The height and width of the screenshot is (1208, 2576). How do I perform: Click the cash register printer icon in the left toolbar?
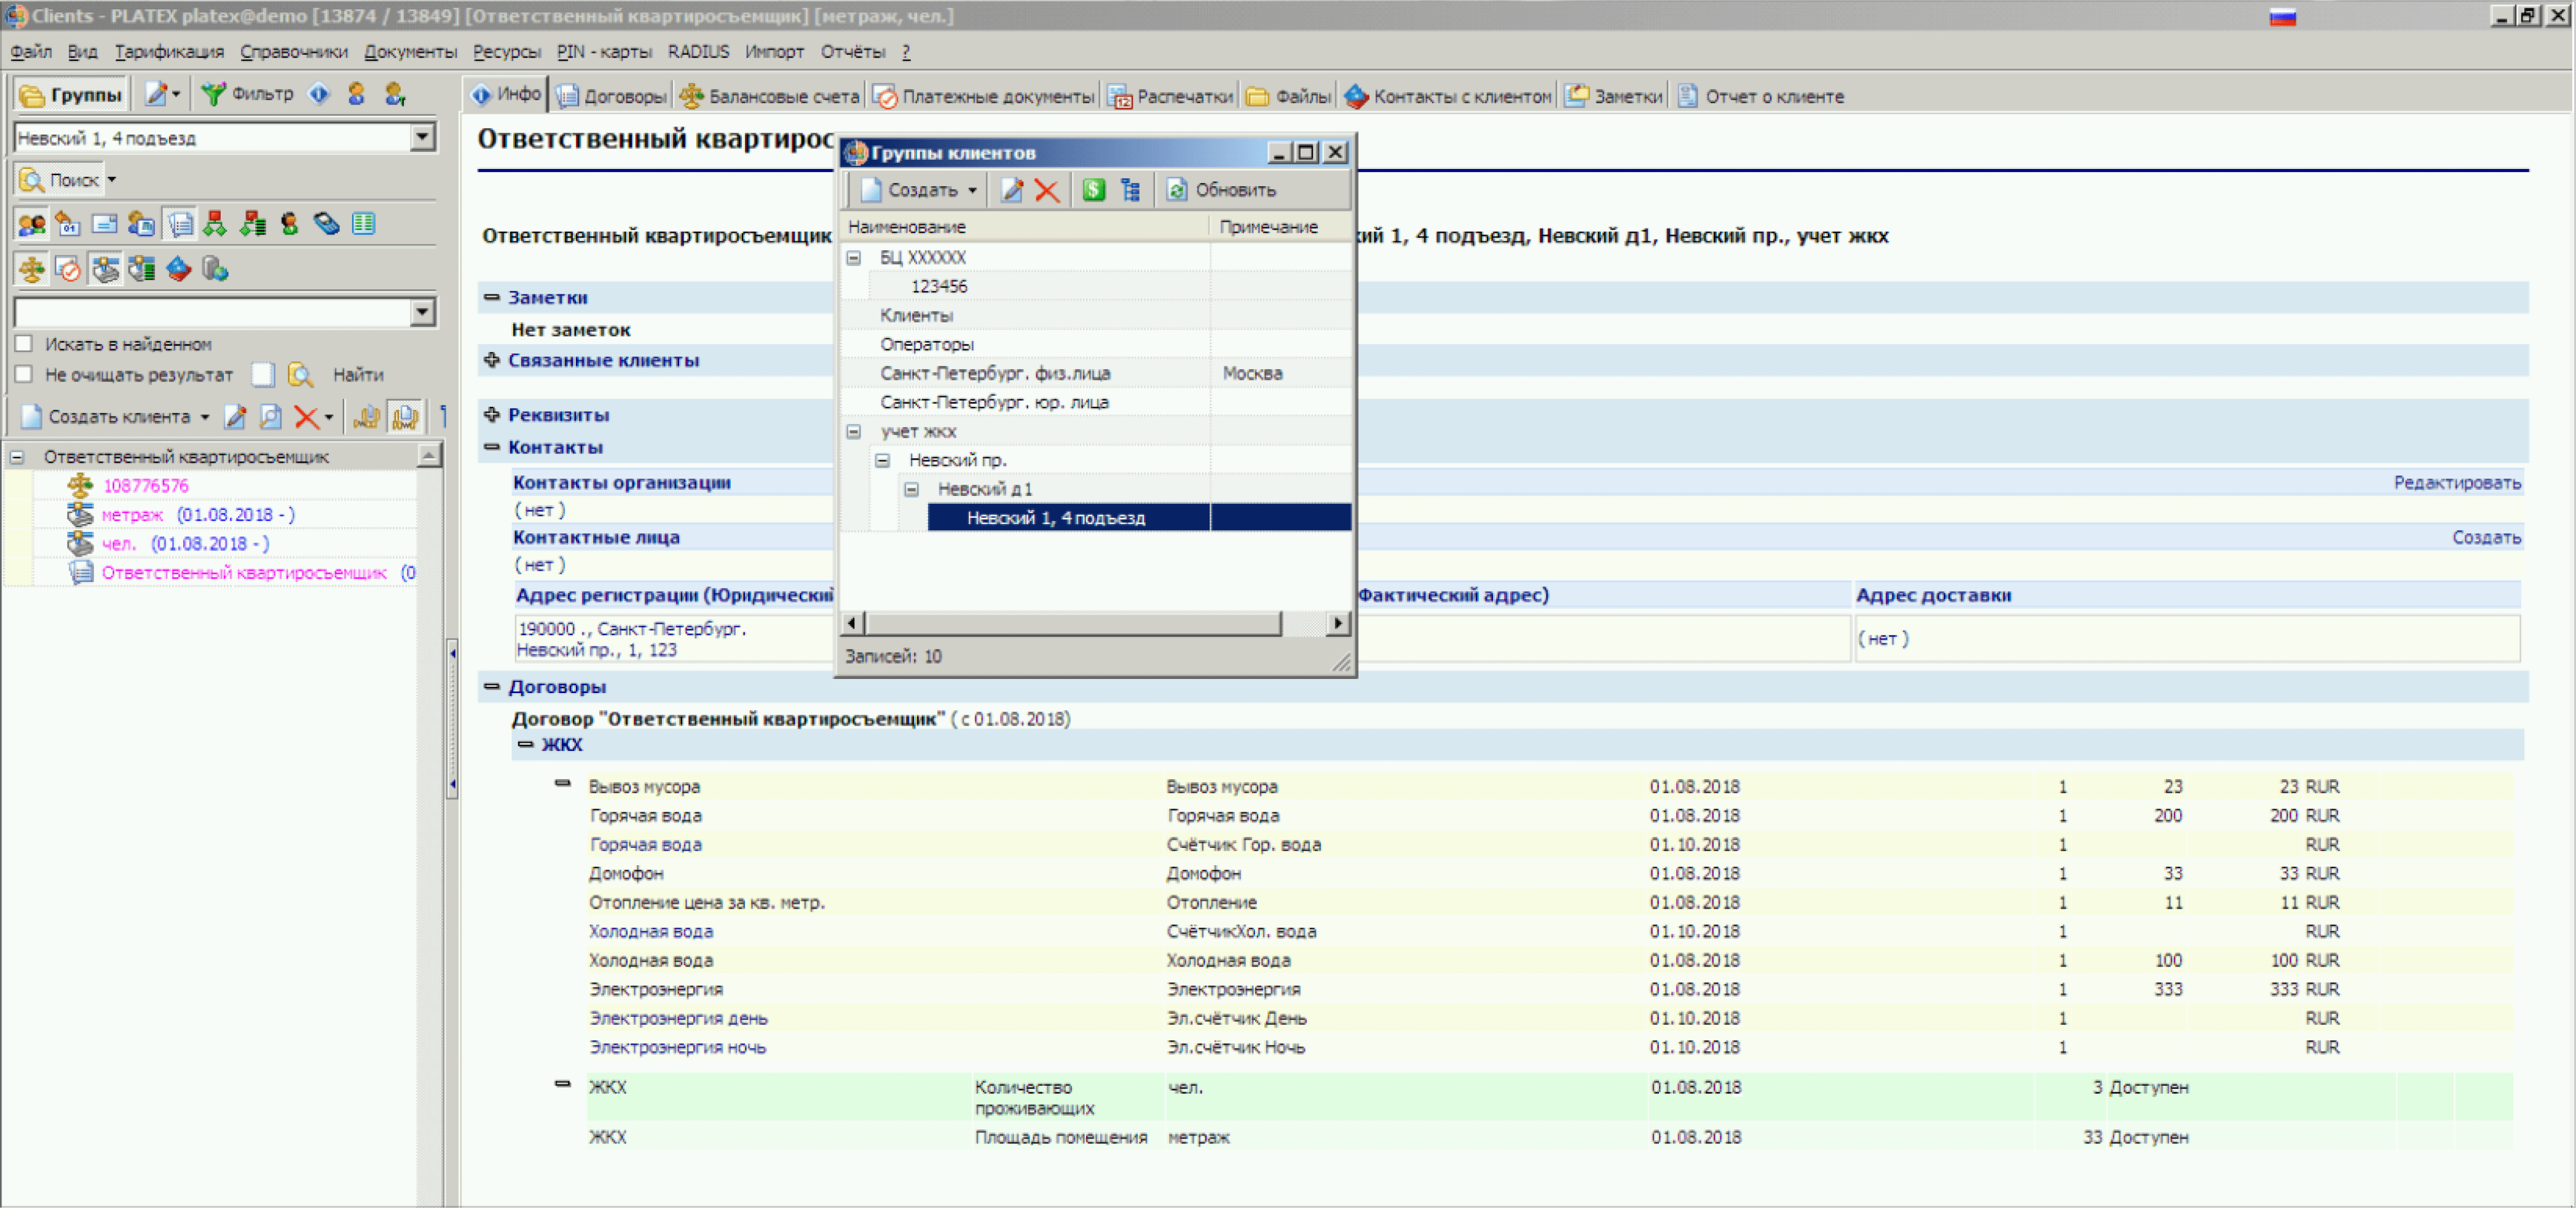pyautogui.click(x=105, y=269)
